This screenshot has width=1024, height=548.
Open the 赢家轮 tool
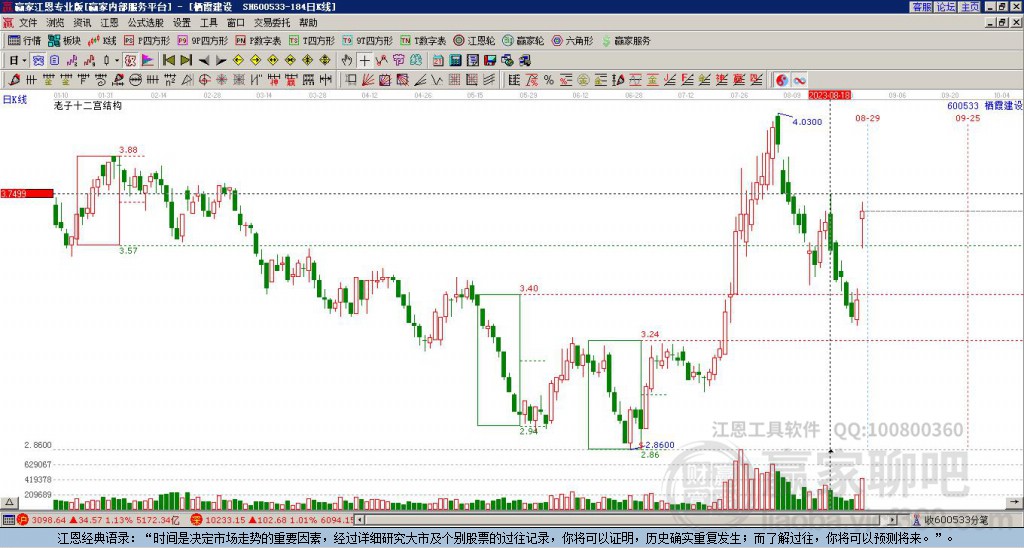tap(523, 40)
